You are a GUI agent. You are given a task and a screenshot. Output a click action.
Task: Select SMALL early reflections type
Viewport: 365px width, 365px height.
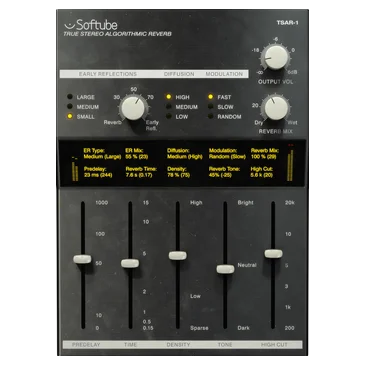70,116
